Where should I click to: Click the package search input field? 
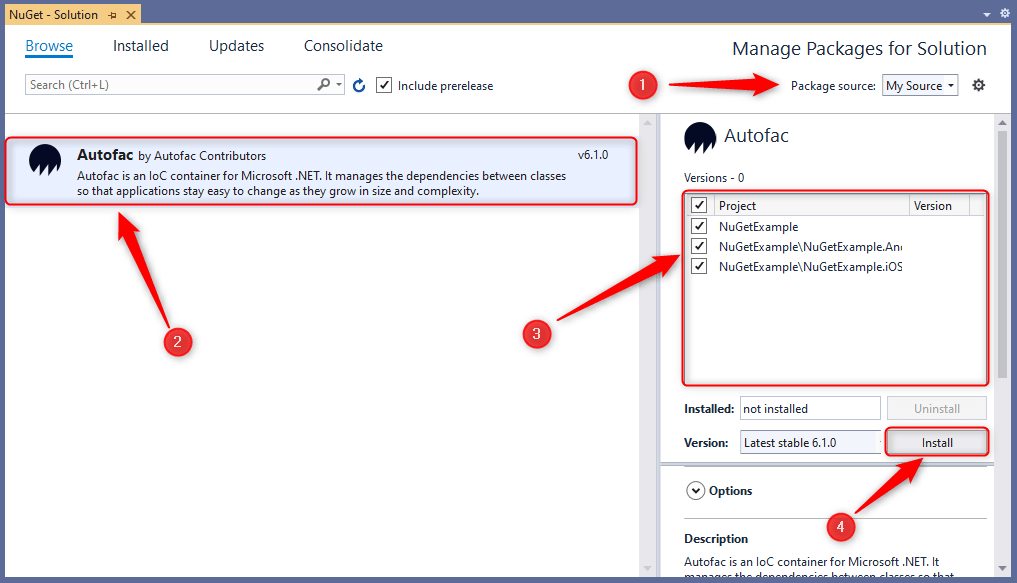[170, 85]
